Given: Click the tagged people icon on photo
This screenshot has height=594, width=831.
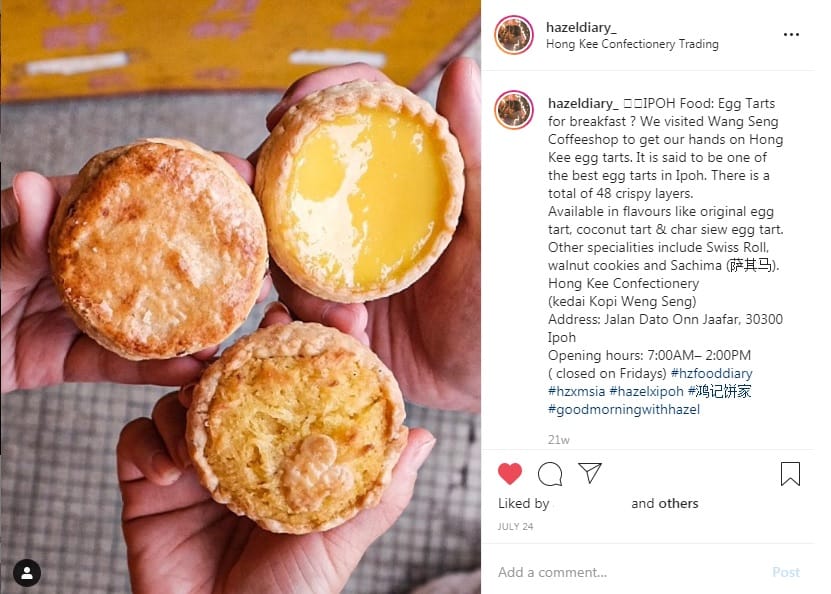Looking at the screenshot, I should coord(27,572).
